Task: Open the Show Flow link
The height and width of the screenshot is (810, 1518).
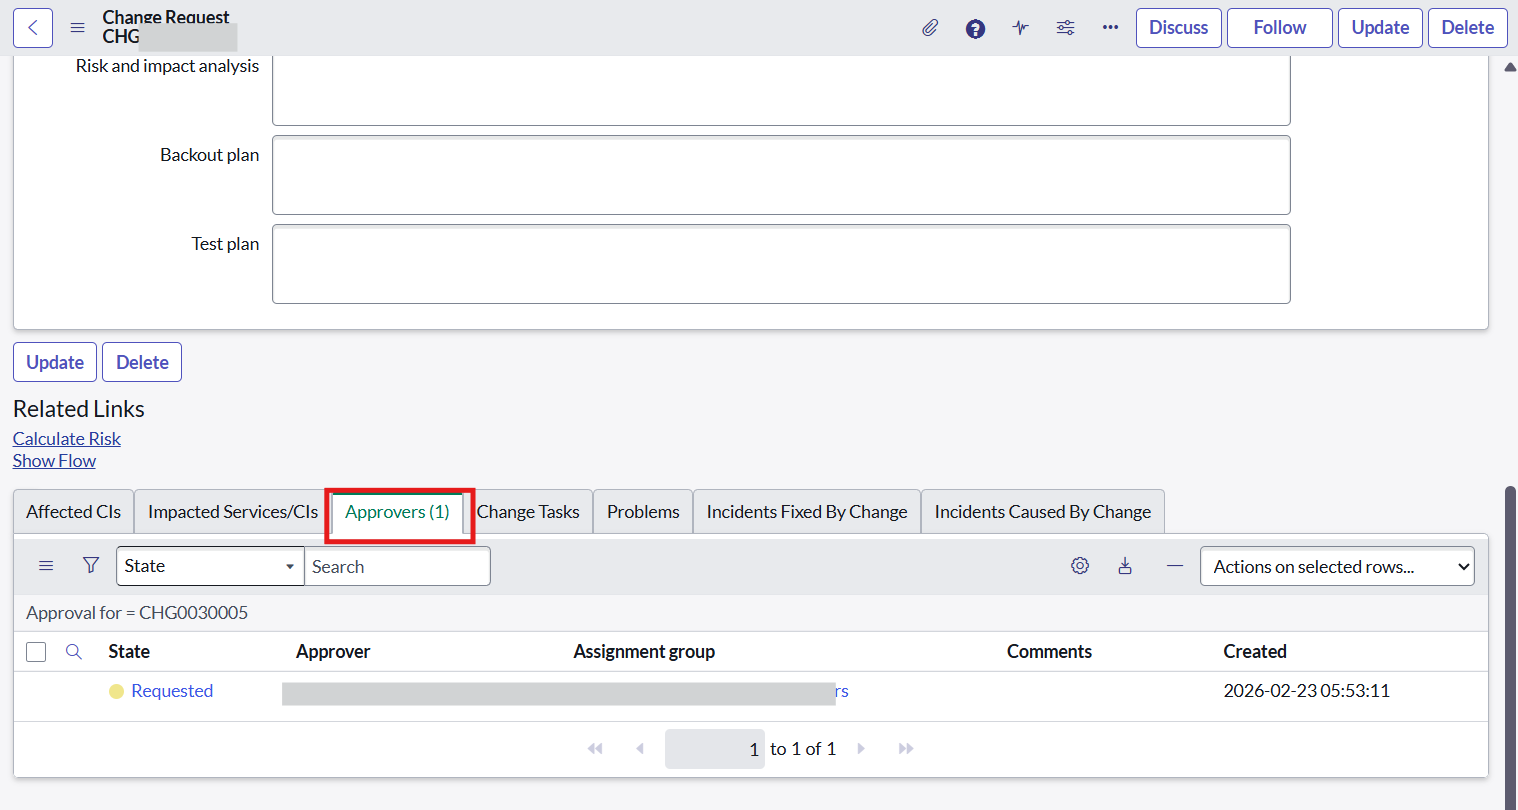Action: click(x=55, y=461)
